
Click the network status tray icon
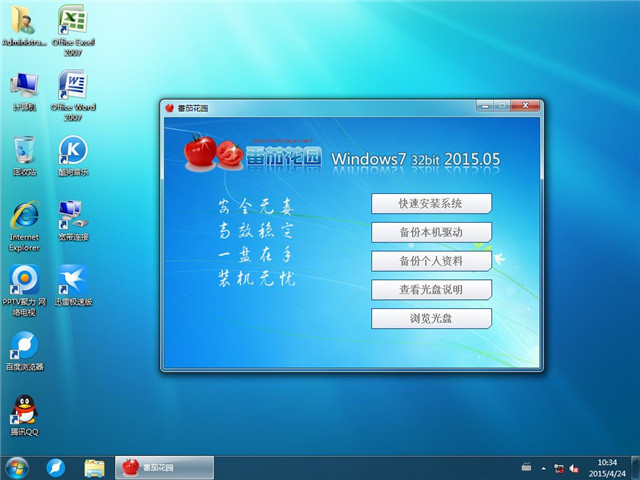[559, 468]
